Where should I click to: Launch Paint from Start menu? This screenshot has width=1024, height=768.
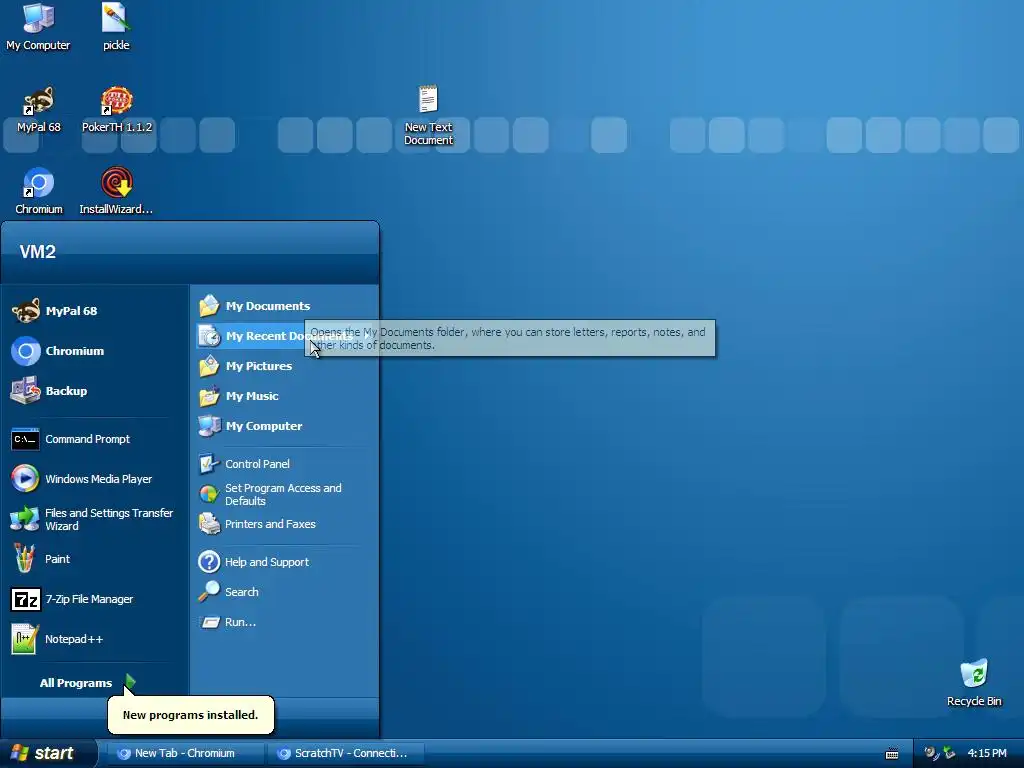coord(95,559)
